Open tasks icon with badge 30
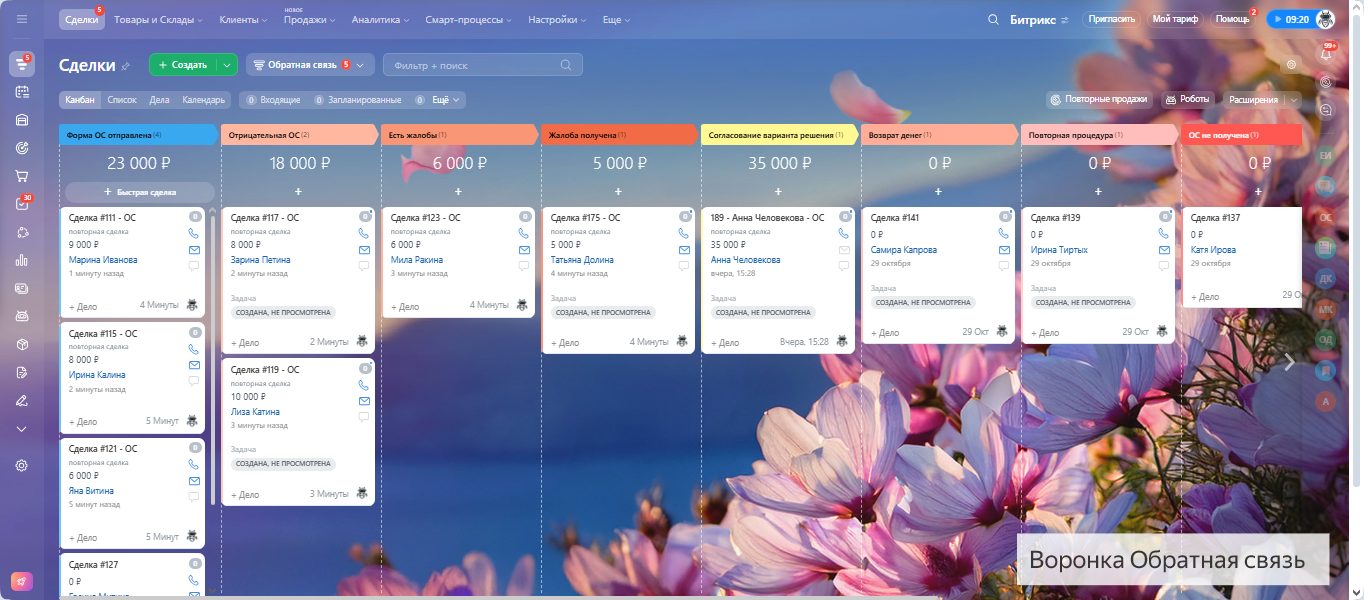Viewport: 1364px width, 600px height. pyautogui.click(x=22, y=204)
